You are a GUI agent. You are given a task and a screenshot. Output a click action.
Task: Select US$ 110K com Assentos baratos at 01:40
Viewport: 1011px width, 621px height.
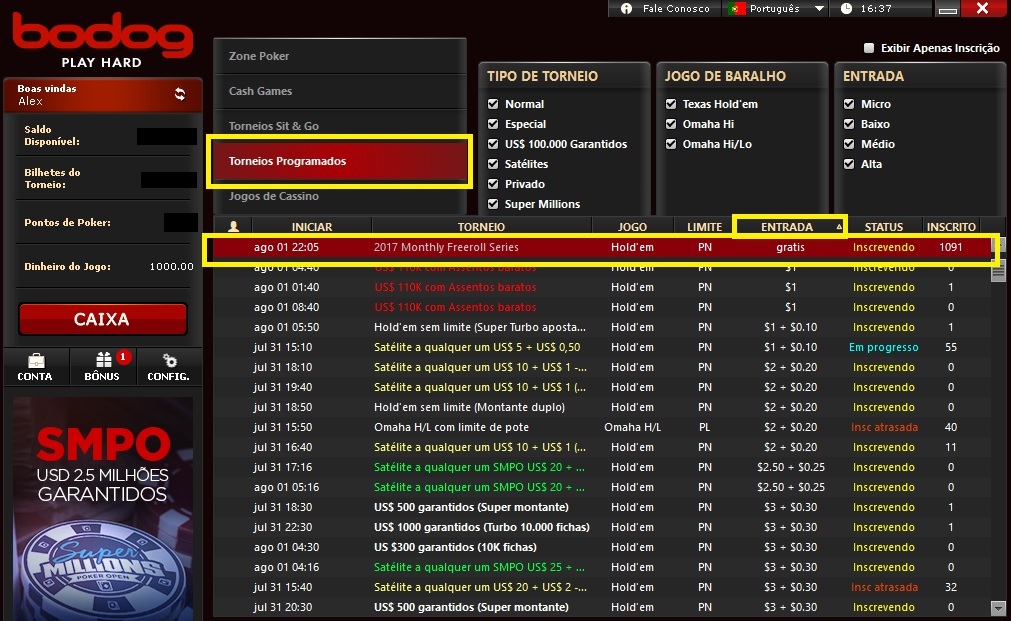[x=602, y=287]
